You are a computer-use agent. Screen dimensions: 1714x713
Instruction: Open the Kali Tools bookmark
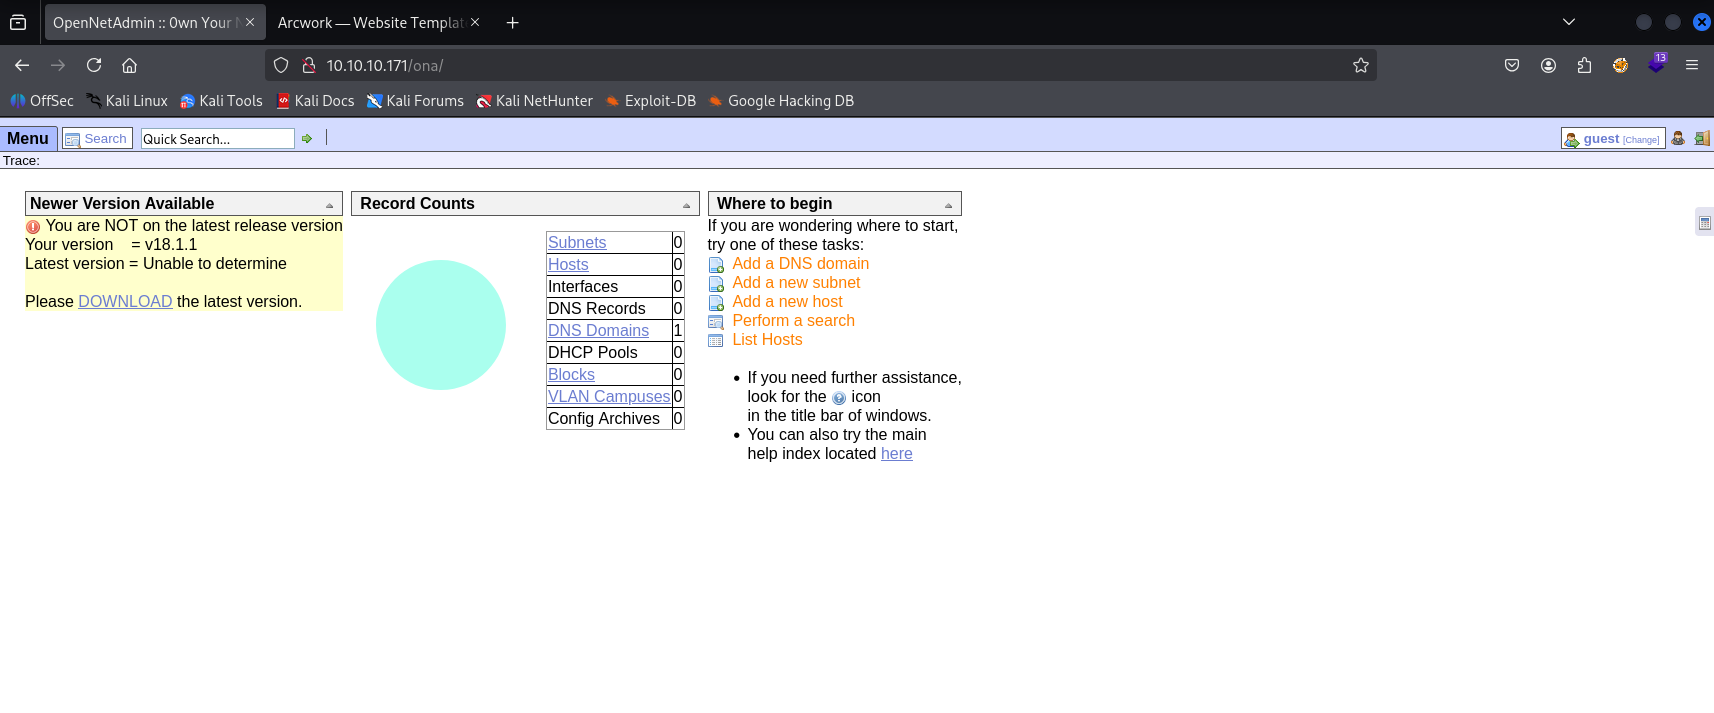(x=221, y=101)
